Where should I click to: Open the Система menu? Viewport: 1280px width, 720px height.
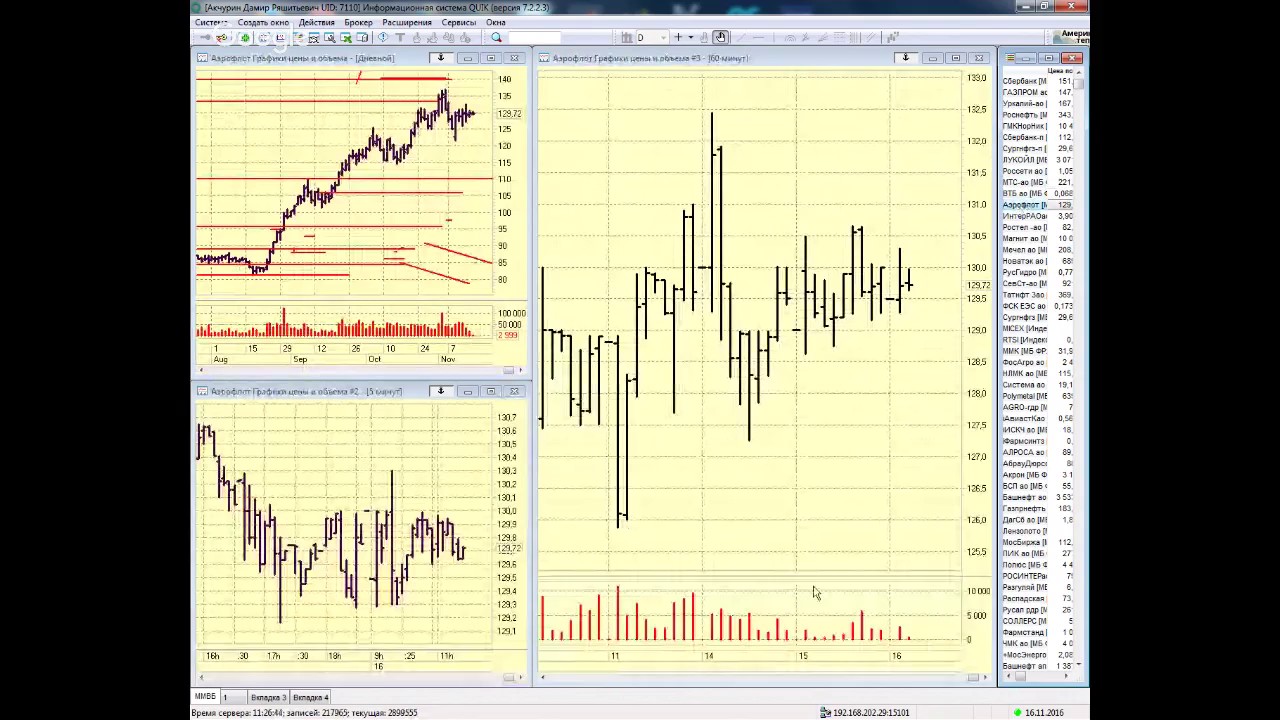point(211,22)
